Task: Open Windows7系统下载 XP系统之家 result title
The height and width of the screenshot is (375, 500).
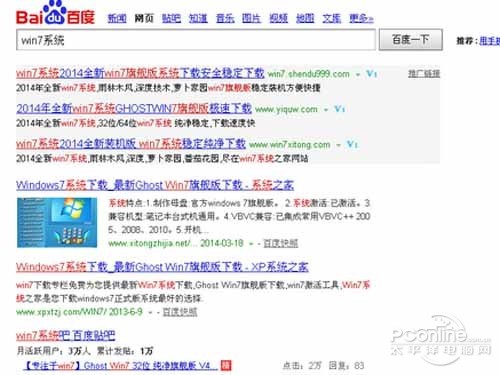Action: tap(162, 267)
